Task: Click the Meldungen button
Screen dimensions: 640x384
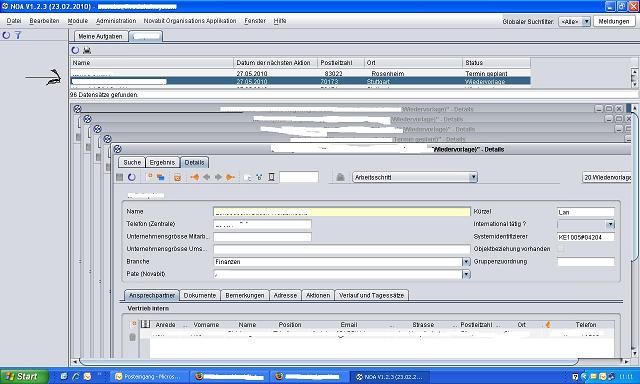Action: pyautogui.click(x=614, y=21)
